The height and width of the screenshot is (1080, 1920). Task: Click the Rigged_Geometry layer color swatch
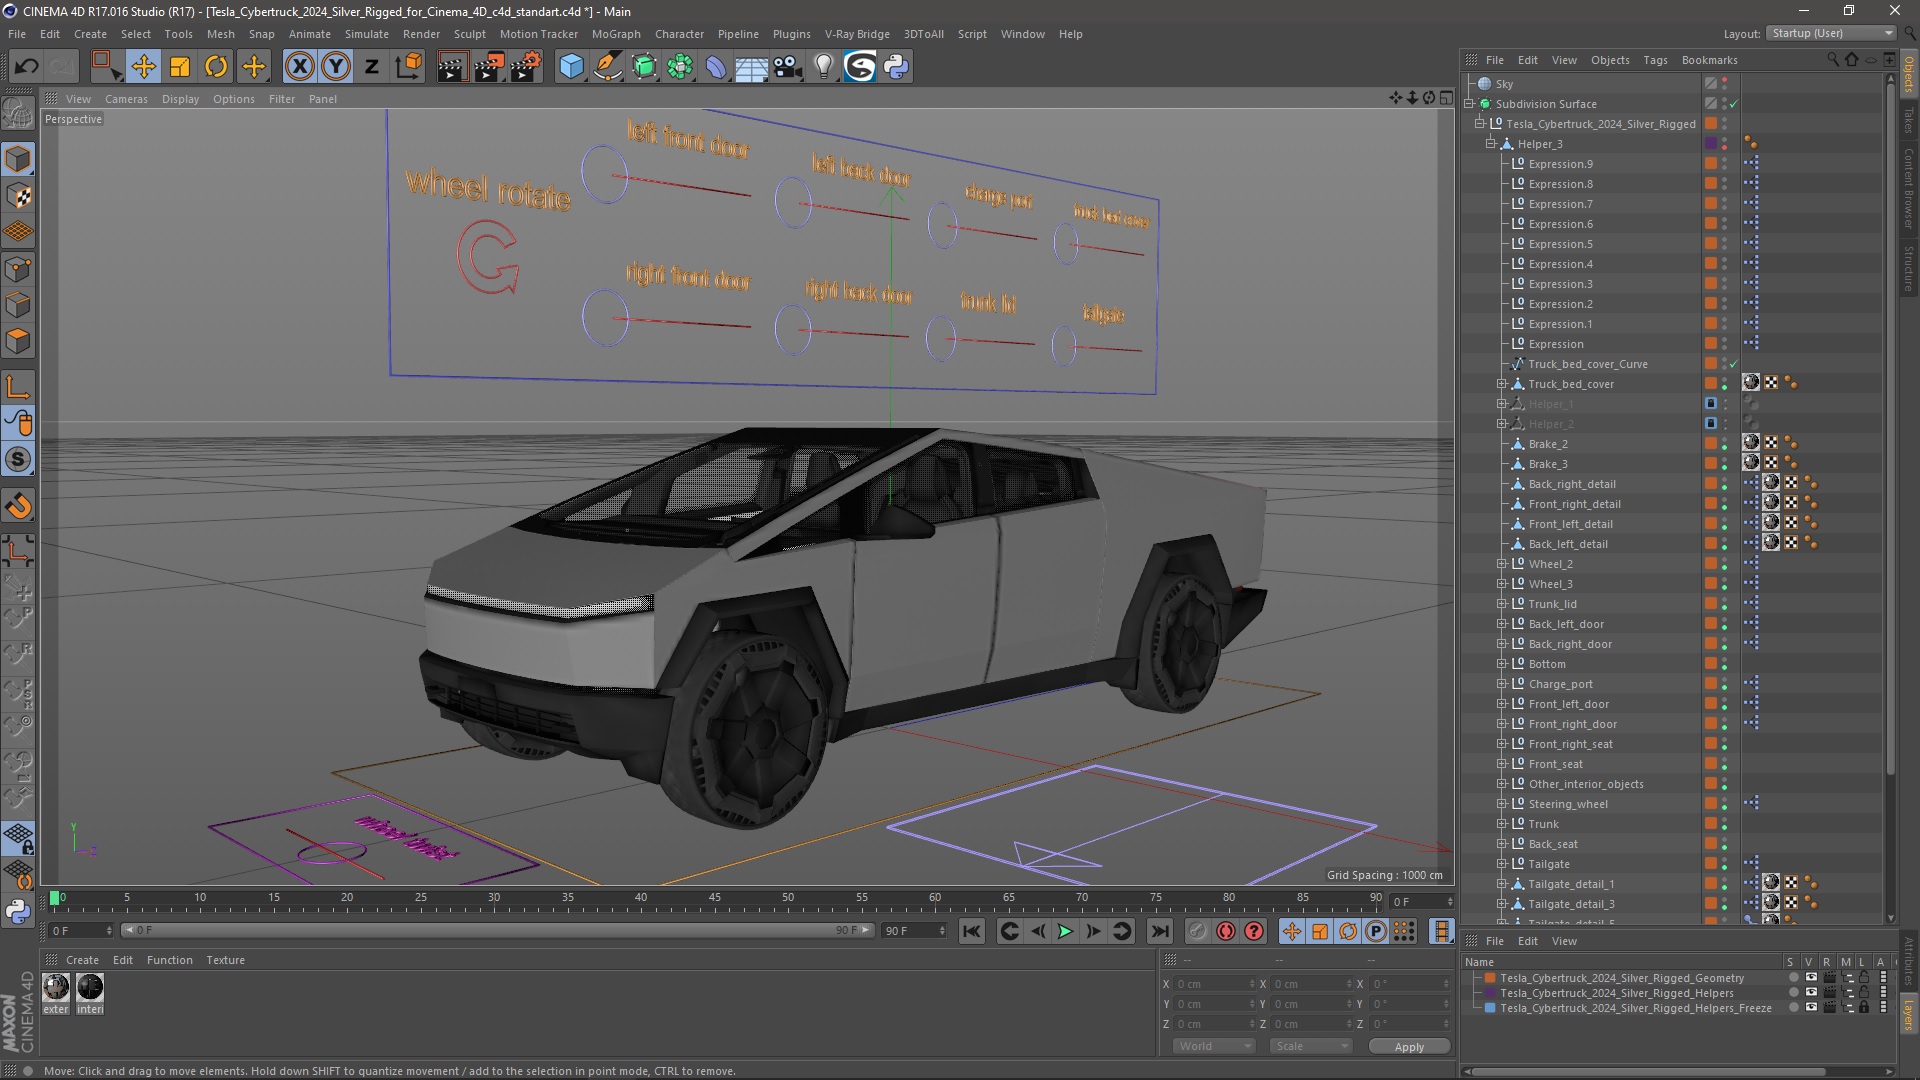point(1490,978)
